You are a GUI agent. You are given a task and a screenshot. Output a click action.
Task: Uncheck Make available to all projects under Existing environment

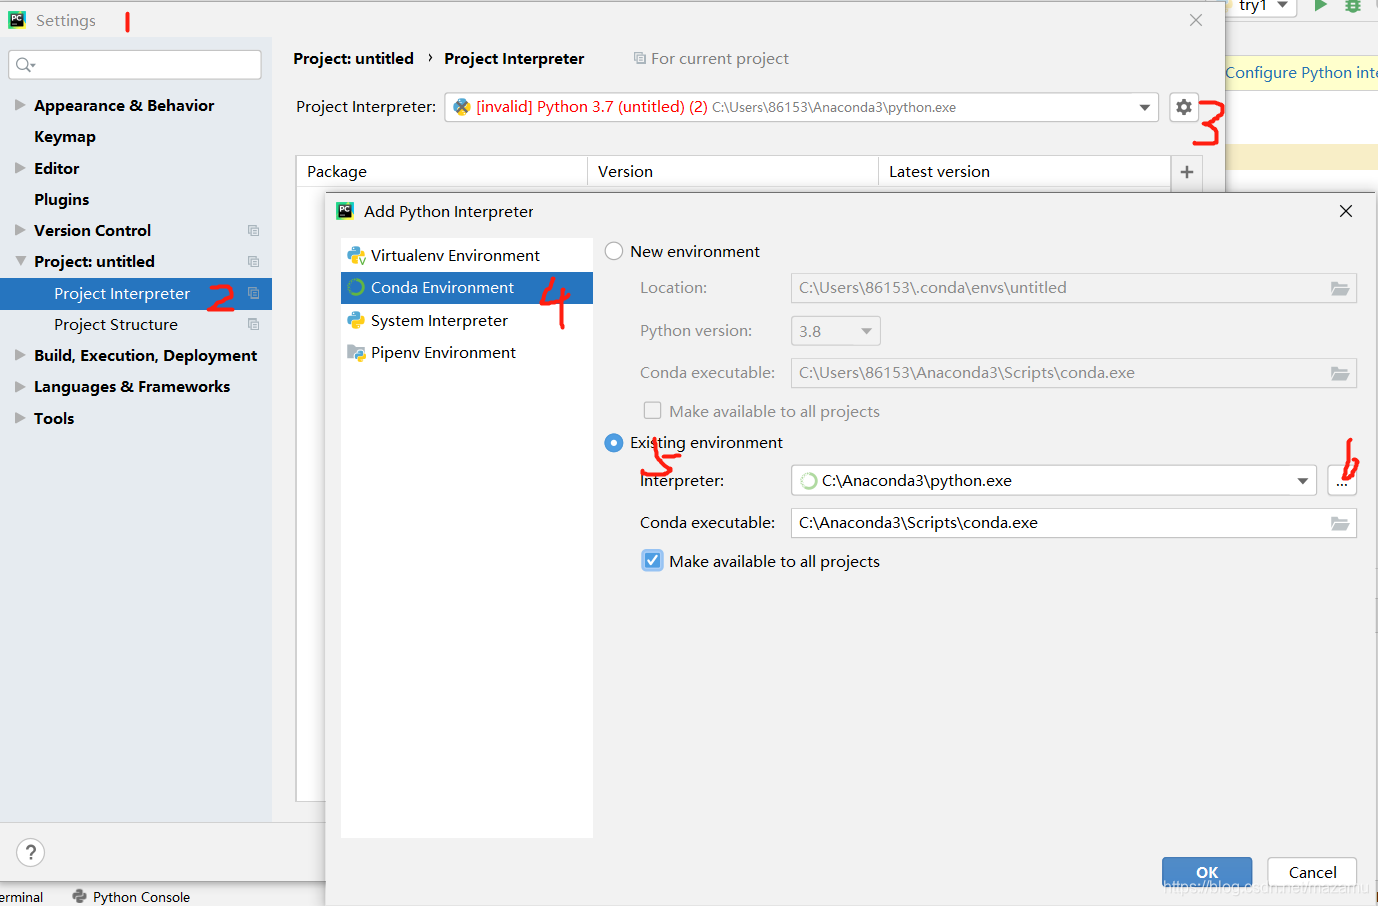(652, 561)
